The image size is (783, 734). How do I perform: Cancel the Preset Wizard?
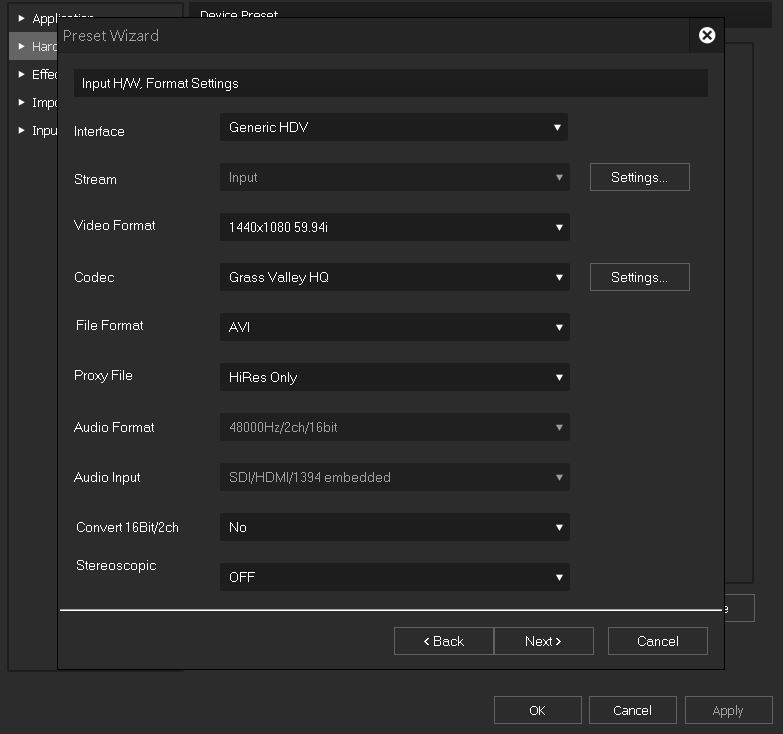pyautogui.click(x=657, y=641)
